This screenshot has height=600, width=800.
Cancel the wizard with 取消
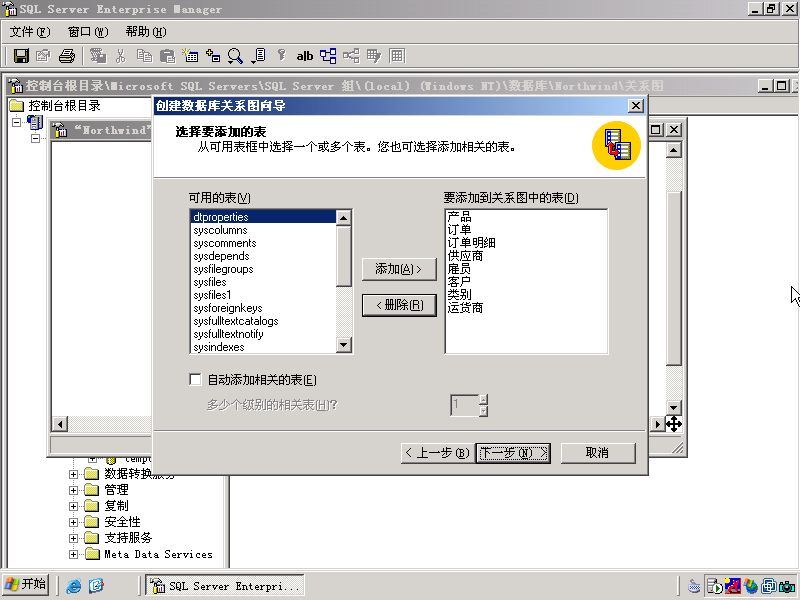point(598,453)
